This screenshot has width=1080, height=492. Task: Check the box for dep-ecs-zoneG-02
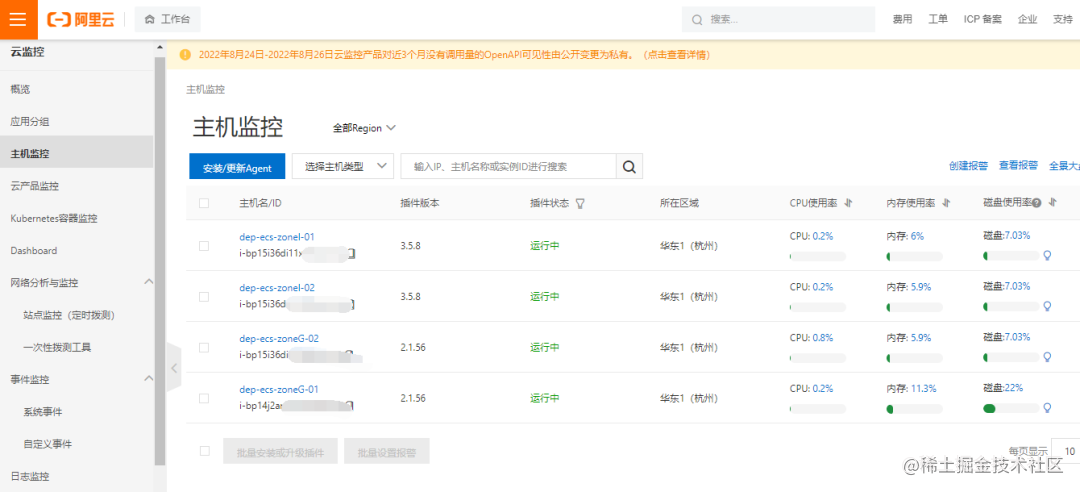coord(204,348)
